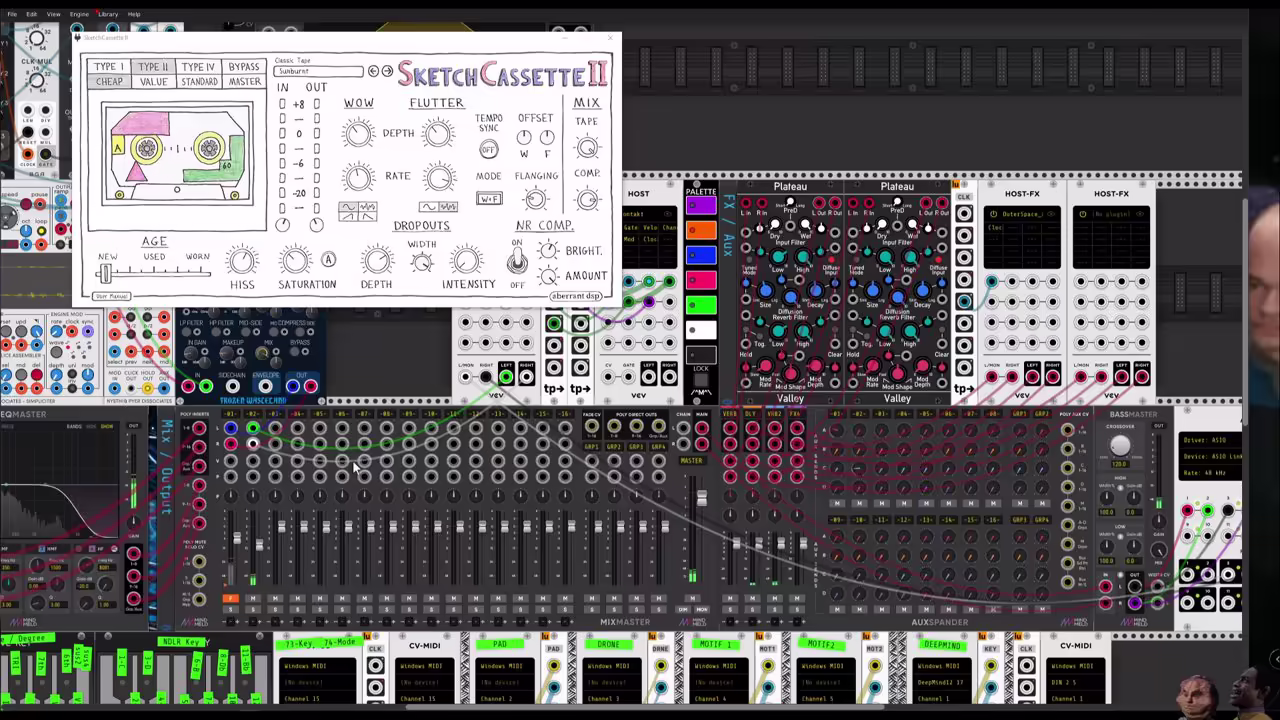Viewport: 1280px width, 720px height.
Task: Click the NR Comp Bright knob
Action: pyautogui.click(x=548, y=251)
